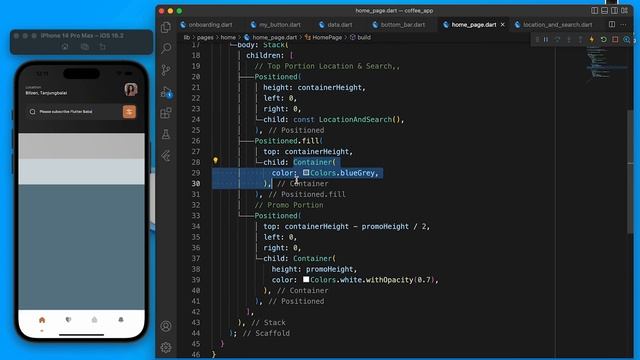Click the 'Bilzen, Tanjungbalai' location text
Viewport: 640px width, 360px height.
coord(46,93)
